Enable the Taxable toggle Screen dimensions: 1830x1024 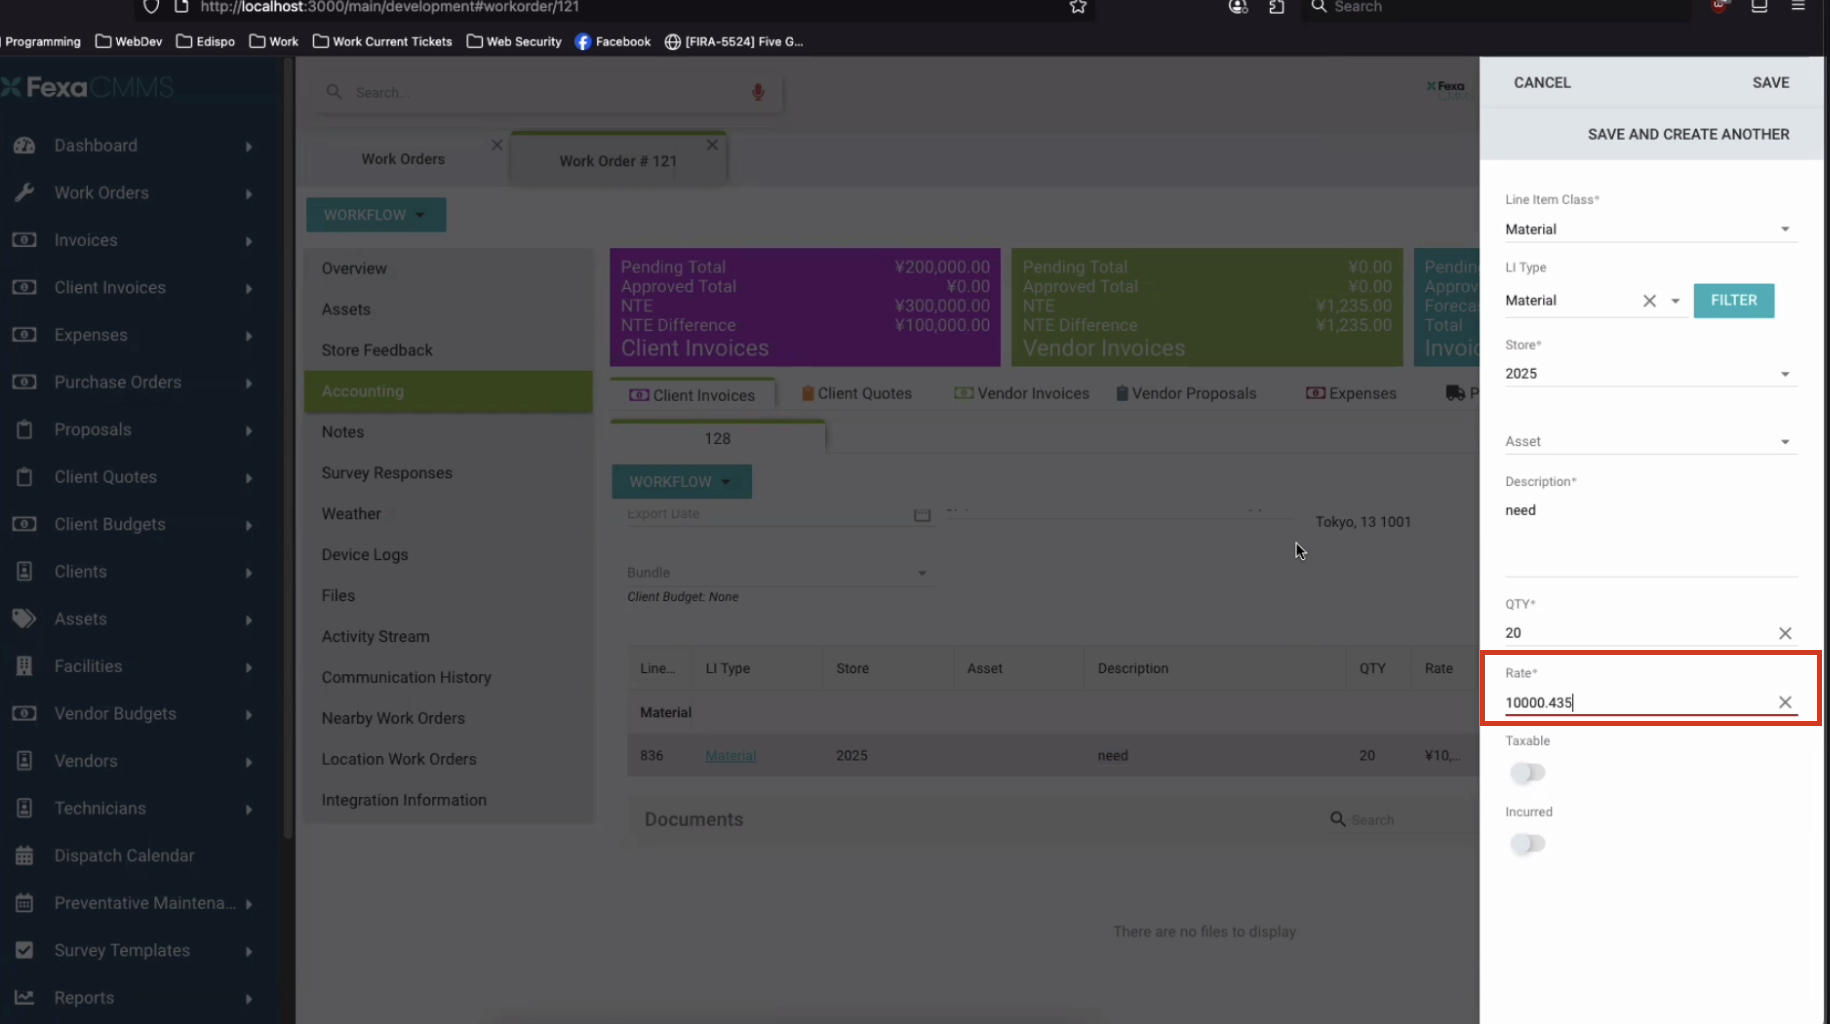pos(1527,772)
